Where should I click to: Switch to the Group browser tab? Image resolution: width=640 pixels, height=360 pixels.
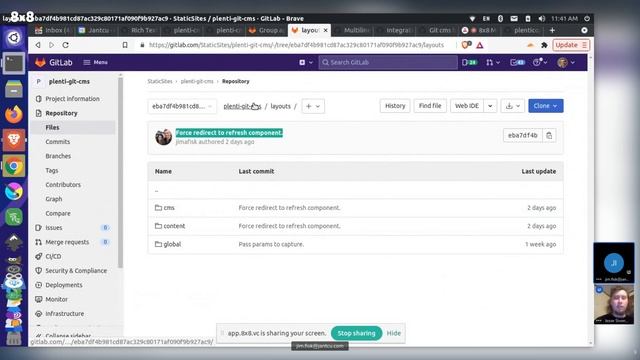point(267,30)
